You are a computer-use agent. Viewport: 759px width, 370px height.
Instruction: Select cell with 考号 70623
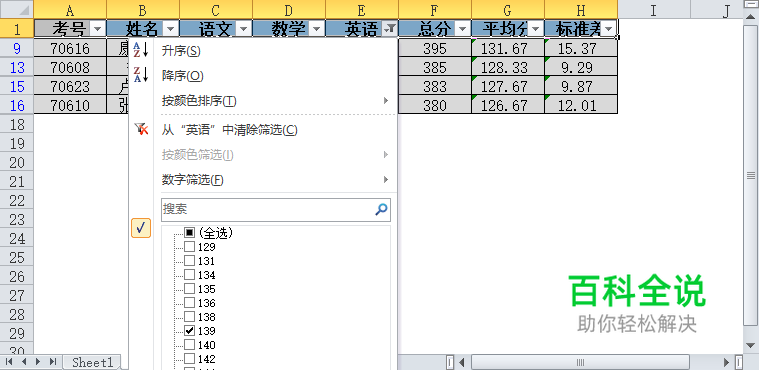pyautogui.click(x=70, y=86)
